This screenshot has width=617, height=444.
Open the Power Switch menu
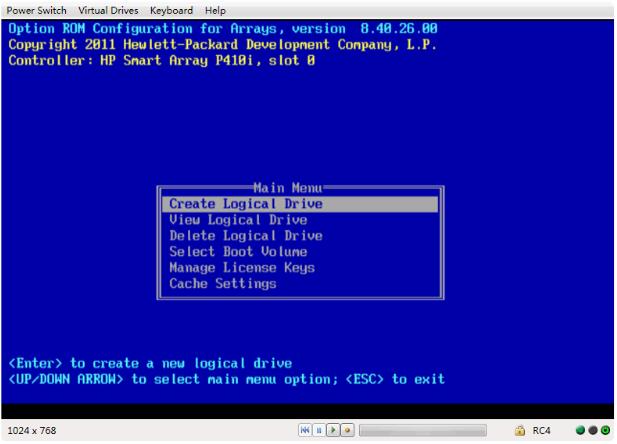tap(36, 11)
